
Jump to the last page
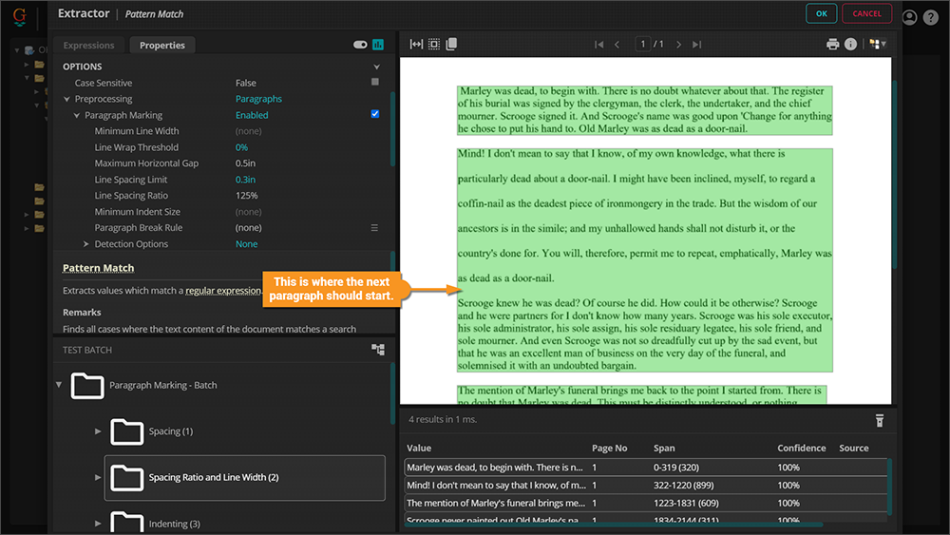(x=697, y=44)
